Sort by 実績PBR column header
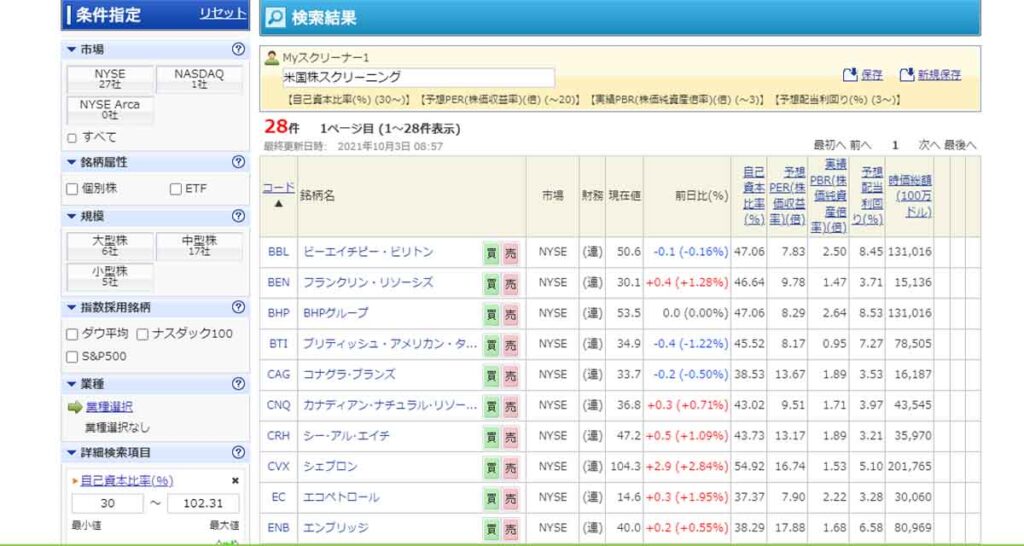The height and width of the screenshot is (546, 1024). (x=829, y=196)
